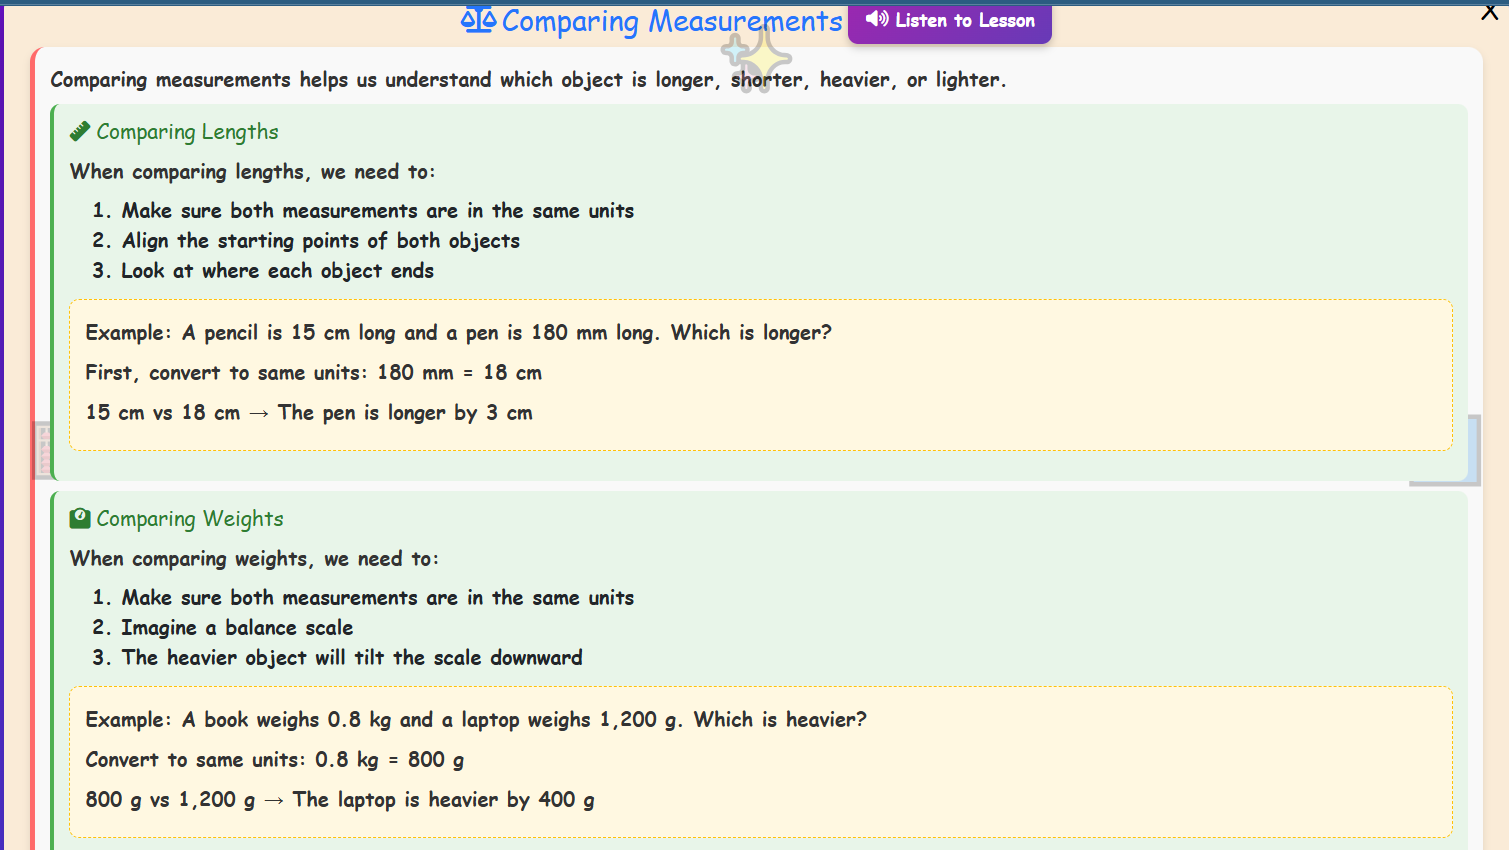Toggle the lesson audio narration

coord(949,20)
